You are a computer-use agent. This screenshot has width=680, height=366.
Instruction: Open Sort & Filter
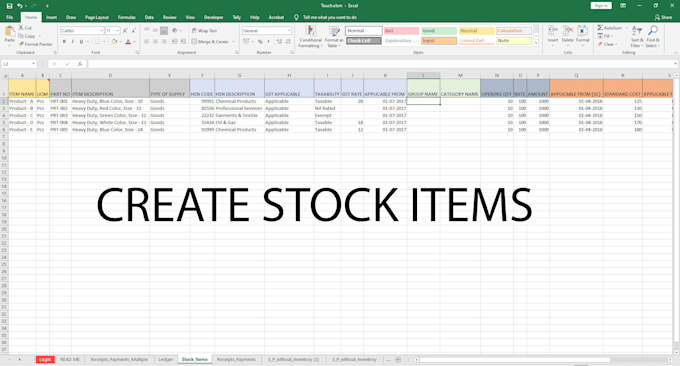[636, 36]
